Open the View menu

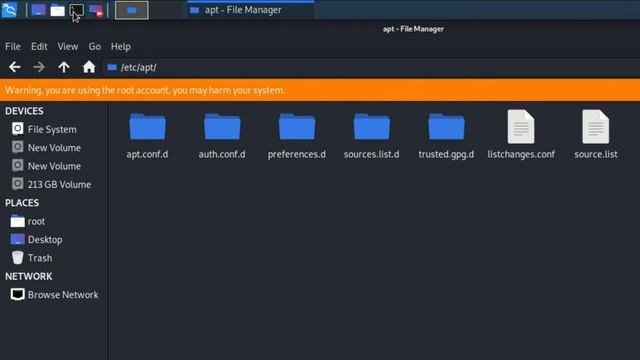pyautogui.click(x=68, y=47)
